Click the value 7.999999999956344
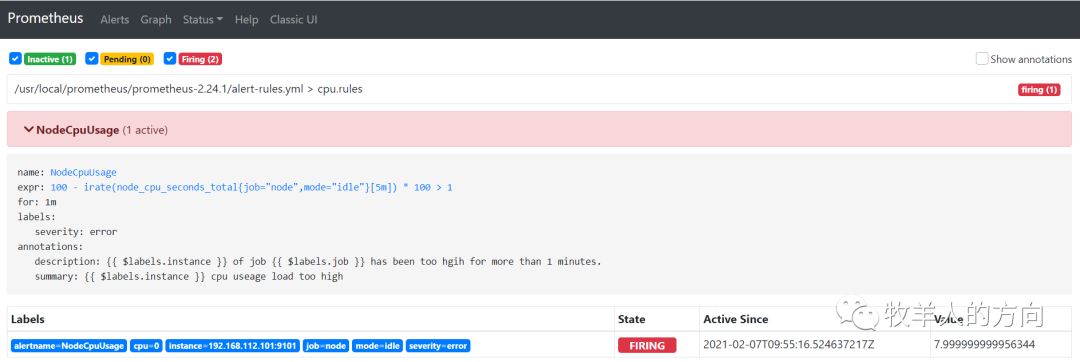Image resolution: width=1080 pixels, height=362 pixels. [985, 345]
